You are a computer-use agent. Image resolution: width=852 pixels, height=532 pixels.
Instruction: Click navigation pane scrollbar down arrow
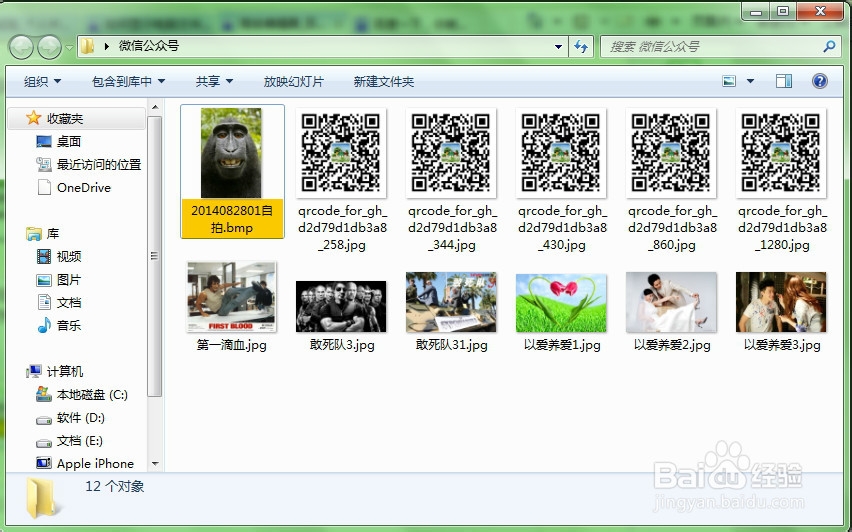155,464
